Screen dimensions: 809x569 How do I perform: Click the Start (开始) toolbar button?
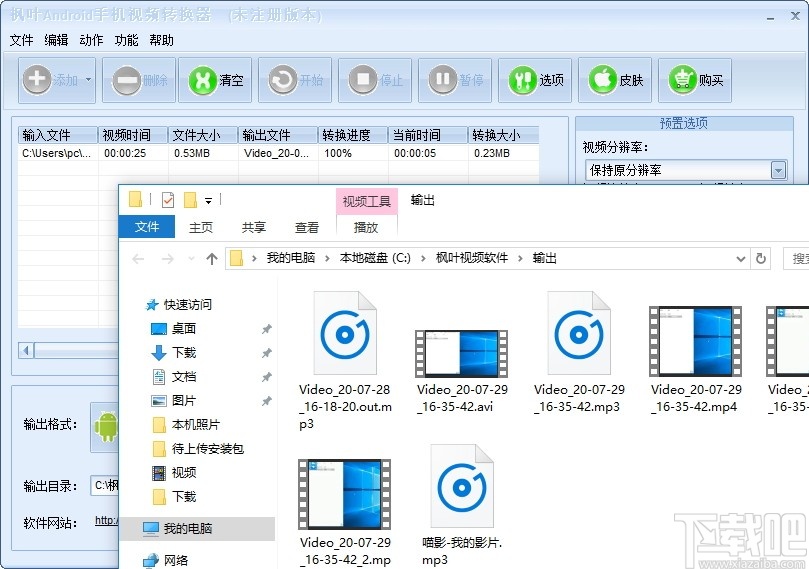[296, 80]
